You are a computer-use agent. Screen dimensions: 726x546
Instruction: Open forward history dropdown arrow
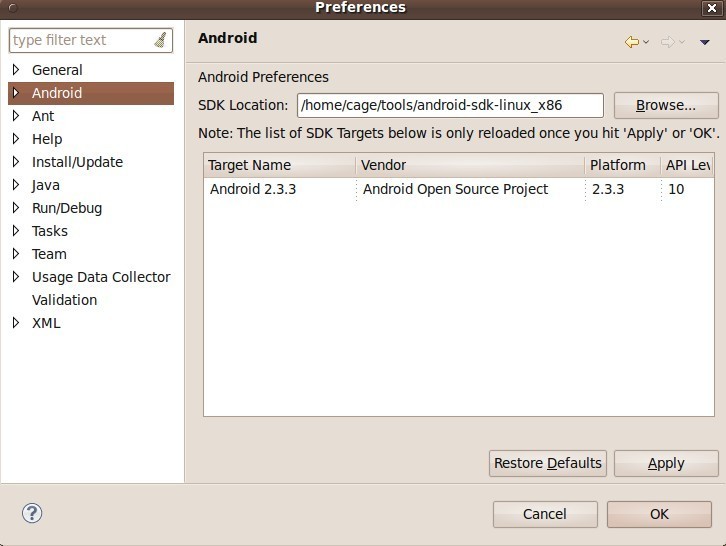pyautogui.click(x=682, y=42)
